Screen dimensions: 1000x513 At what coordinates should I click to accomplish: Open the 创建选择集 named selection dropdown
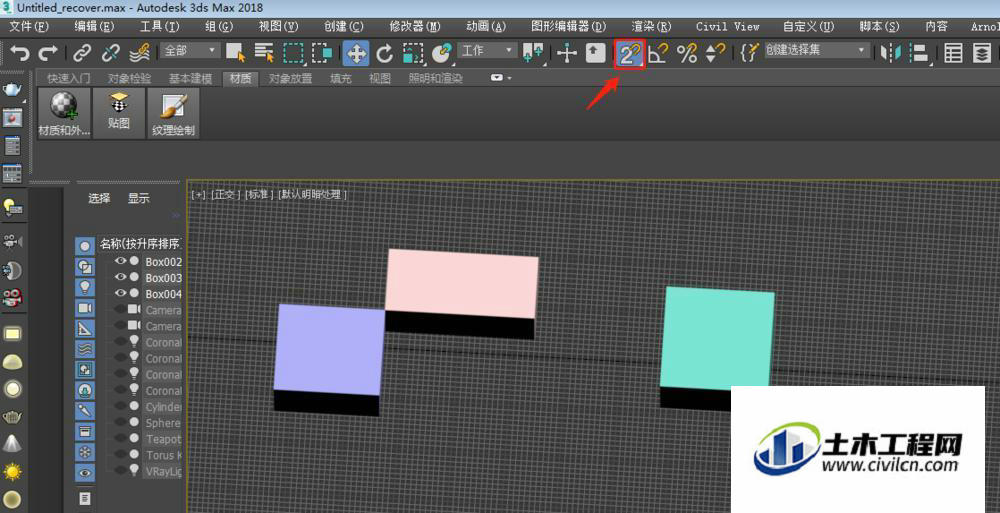click(x=817, y=50)
